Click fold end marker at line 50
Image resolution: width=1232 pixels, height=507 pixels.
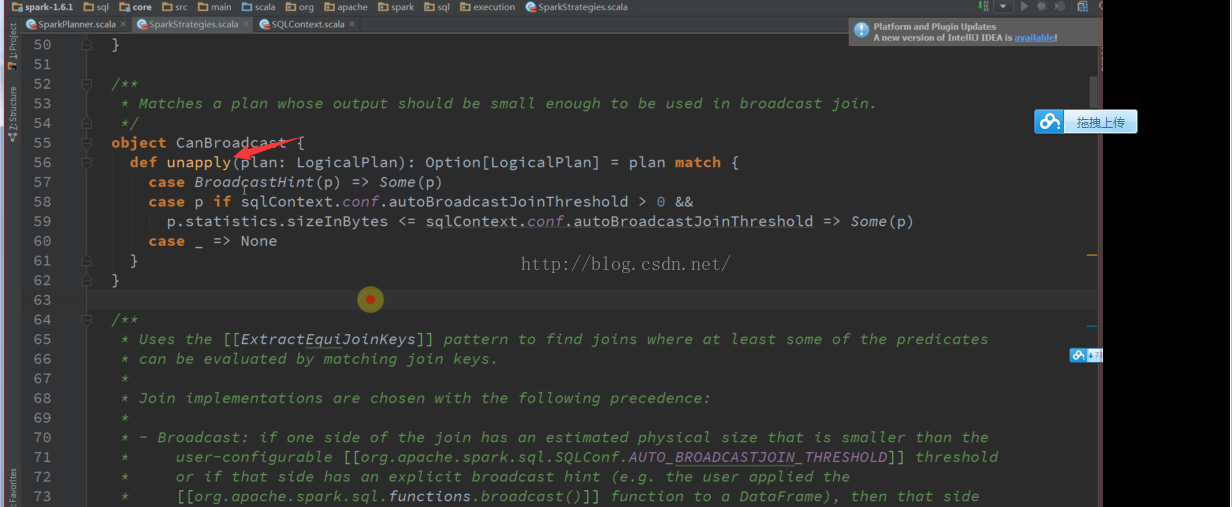(x=87, y=45)
